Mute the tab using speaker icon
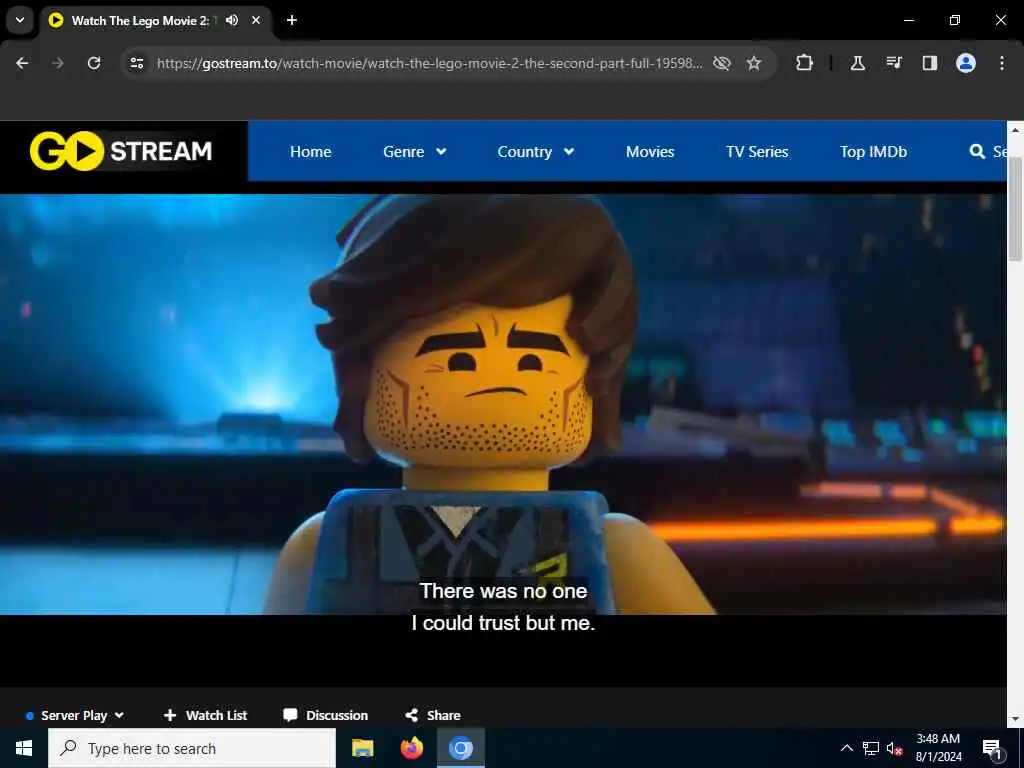The width and height of the screenshot is (1024, 768). coord(232,20)
